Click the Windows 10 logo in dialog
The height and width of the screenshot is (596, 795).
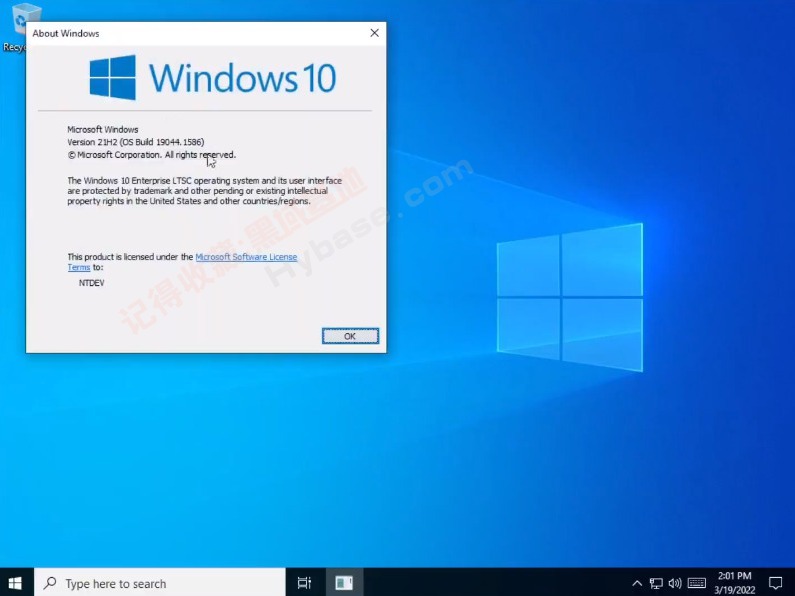pos(213,78)
